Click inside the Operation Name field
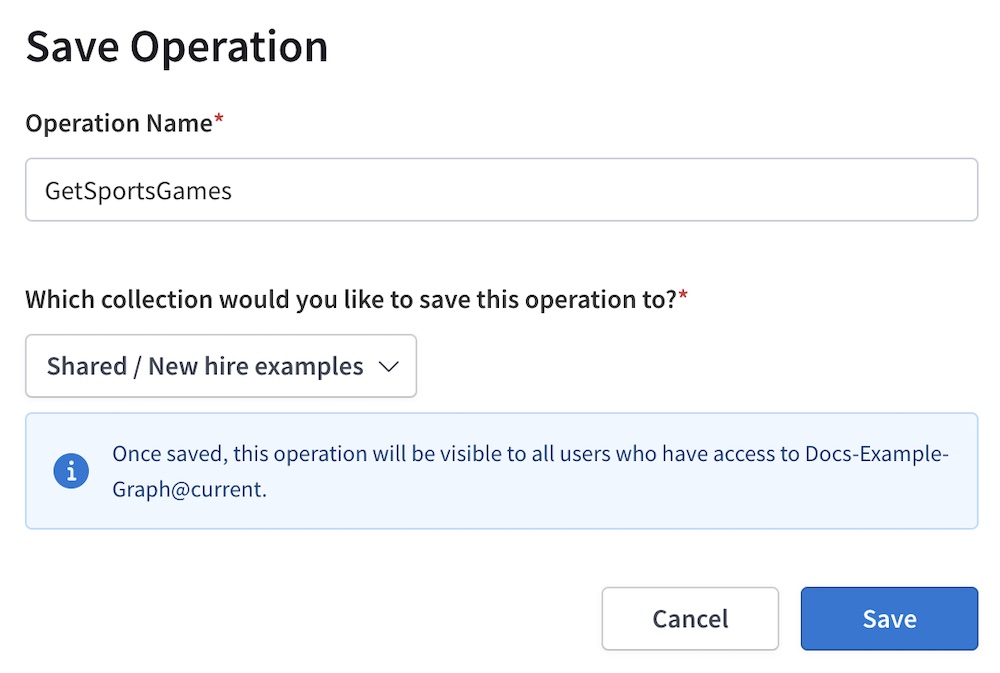The height and width of the screenshot is (673, 1000). pos(500,189)
